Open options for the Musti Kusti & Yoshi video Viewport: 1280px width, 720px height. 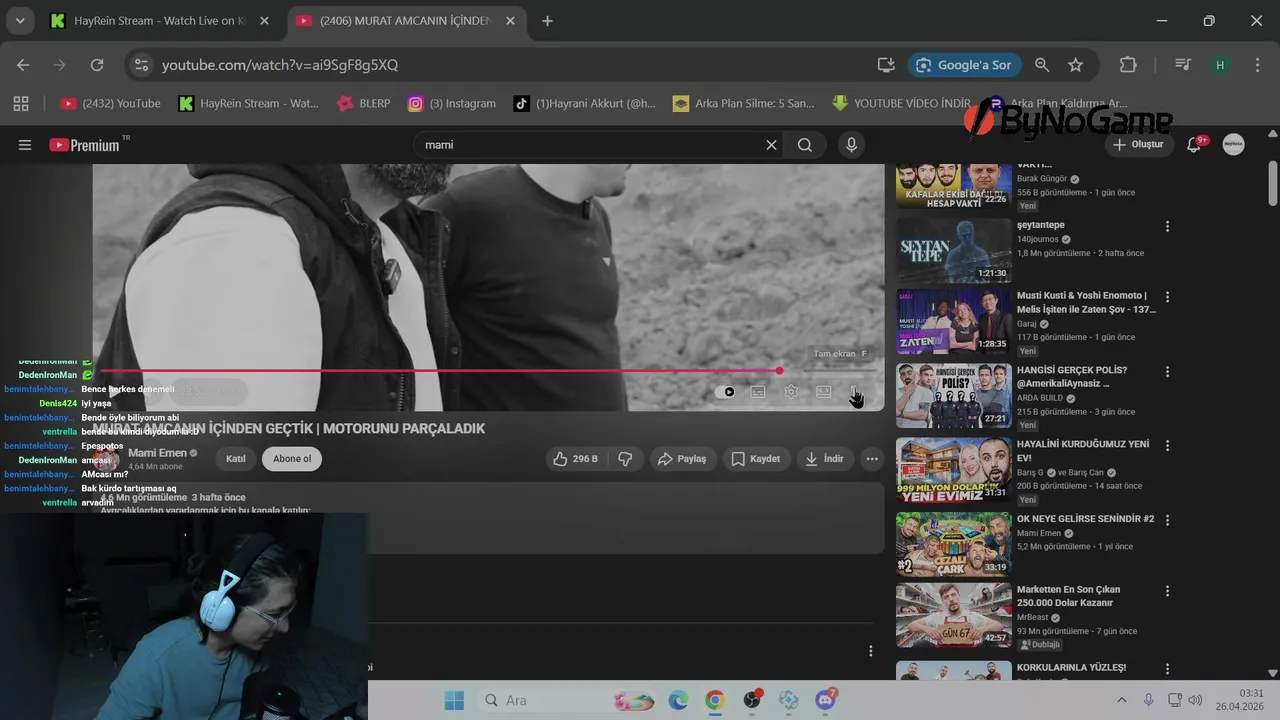coord(1167,297)
